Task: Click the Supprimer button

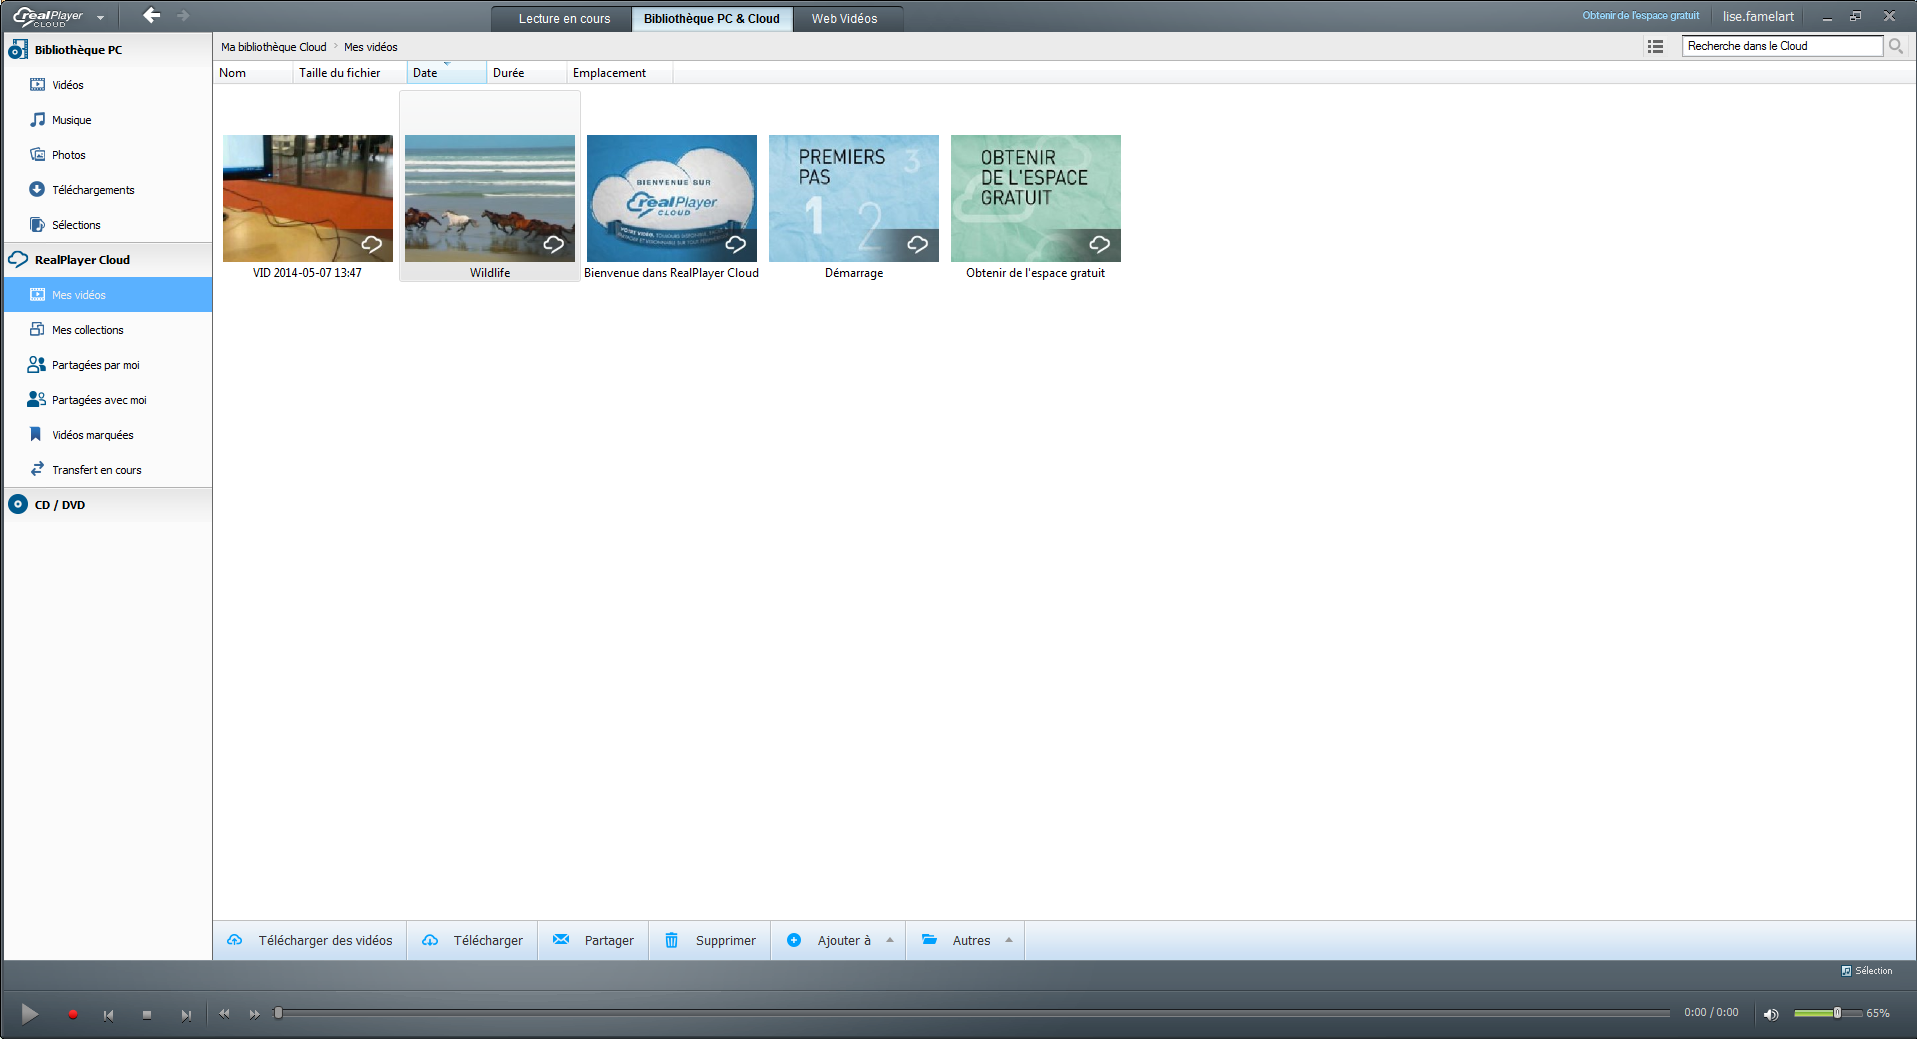Action: [710, 940]
